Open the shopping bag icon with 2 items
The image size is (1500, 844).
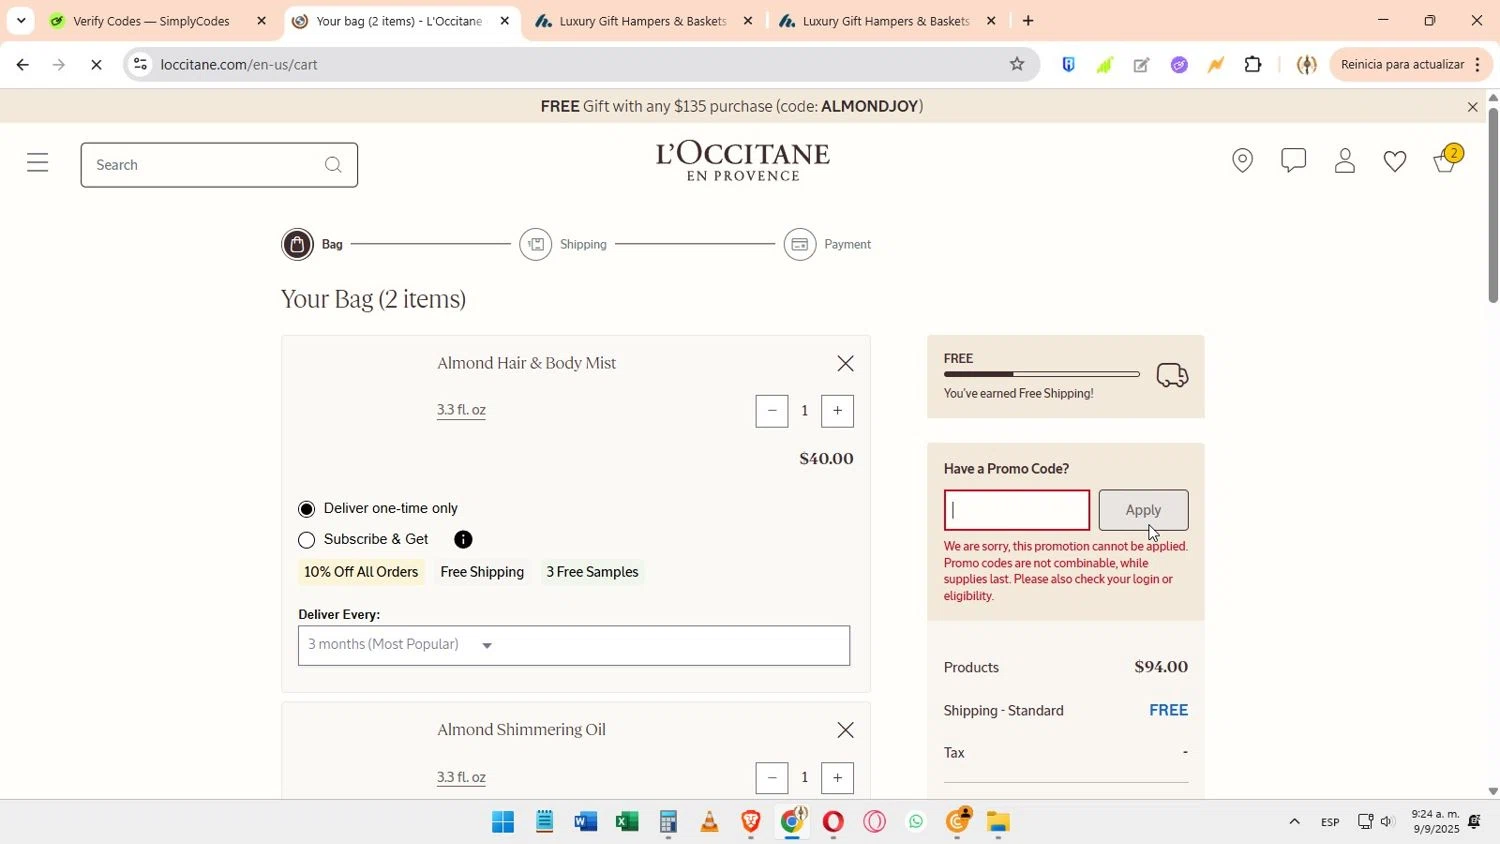[x=1447, y=159]
